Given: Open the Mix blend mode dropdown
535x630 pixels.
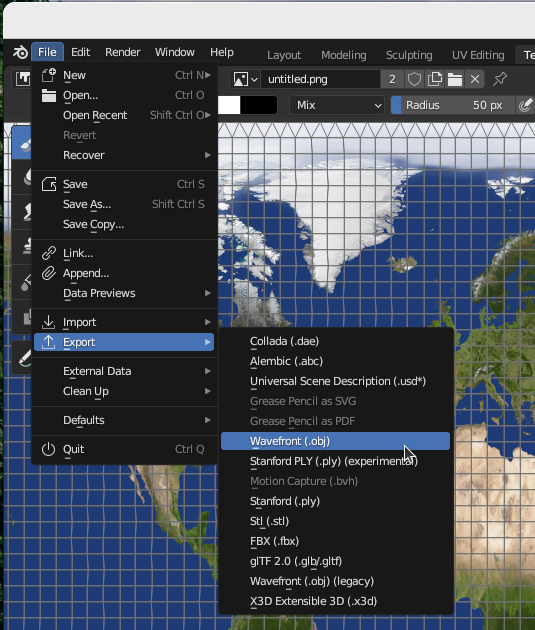Looking at the screenshot, I should pos(337,105).
